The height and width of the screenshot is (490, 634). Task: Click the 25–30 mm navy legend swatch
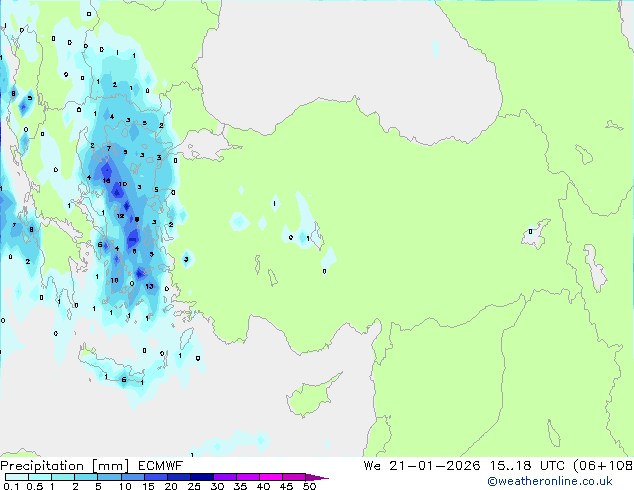(x=201, y=477)
